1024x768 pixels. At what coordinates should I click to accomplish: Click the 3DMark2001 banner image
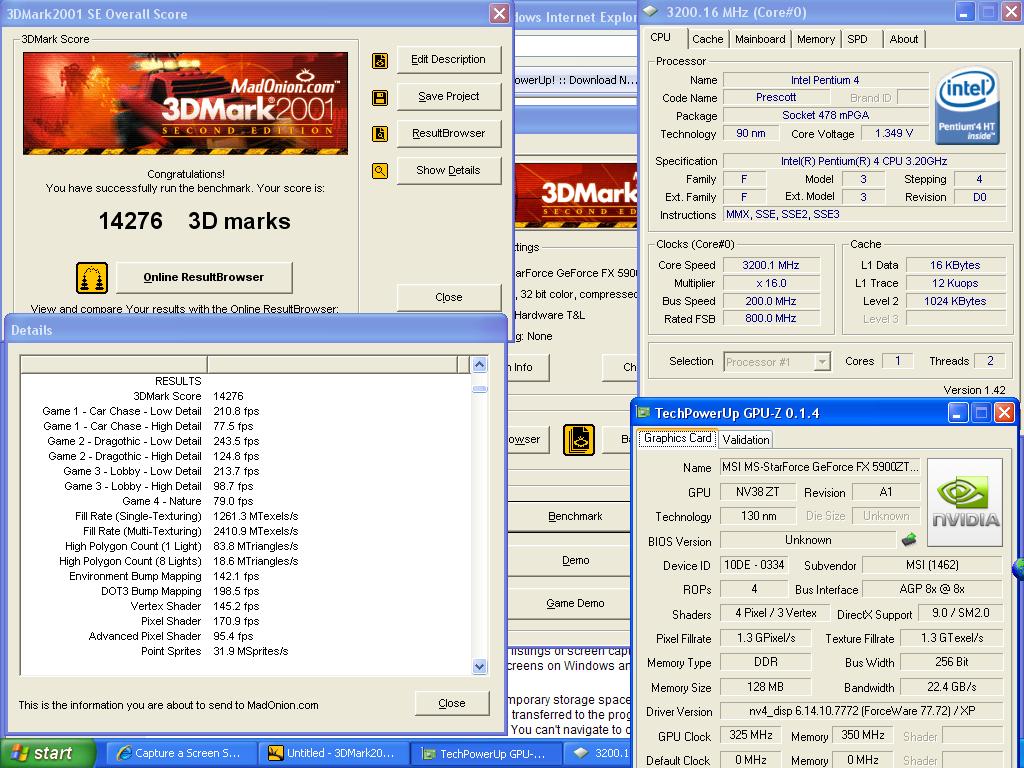coord(185,103)
